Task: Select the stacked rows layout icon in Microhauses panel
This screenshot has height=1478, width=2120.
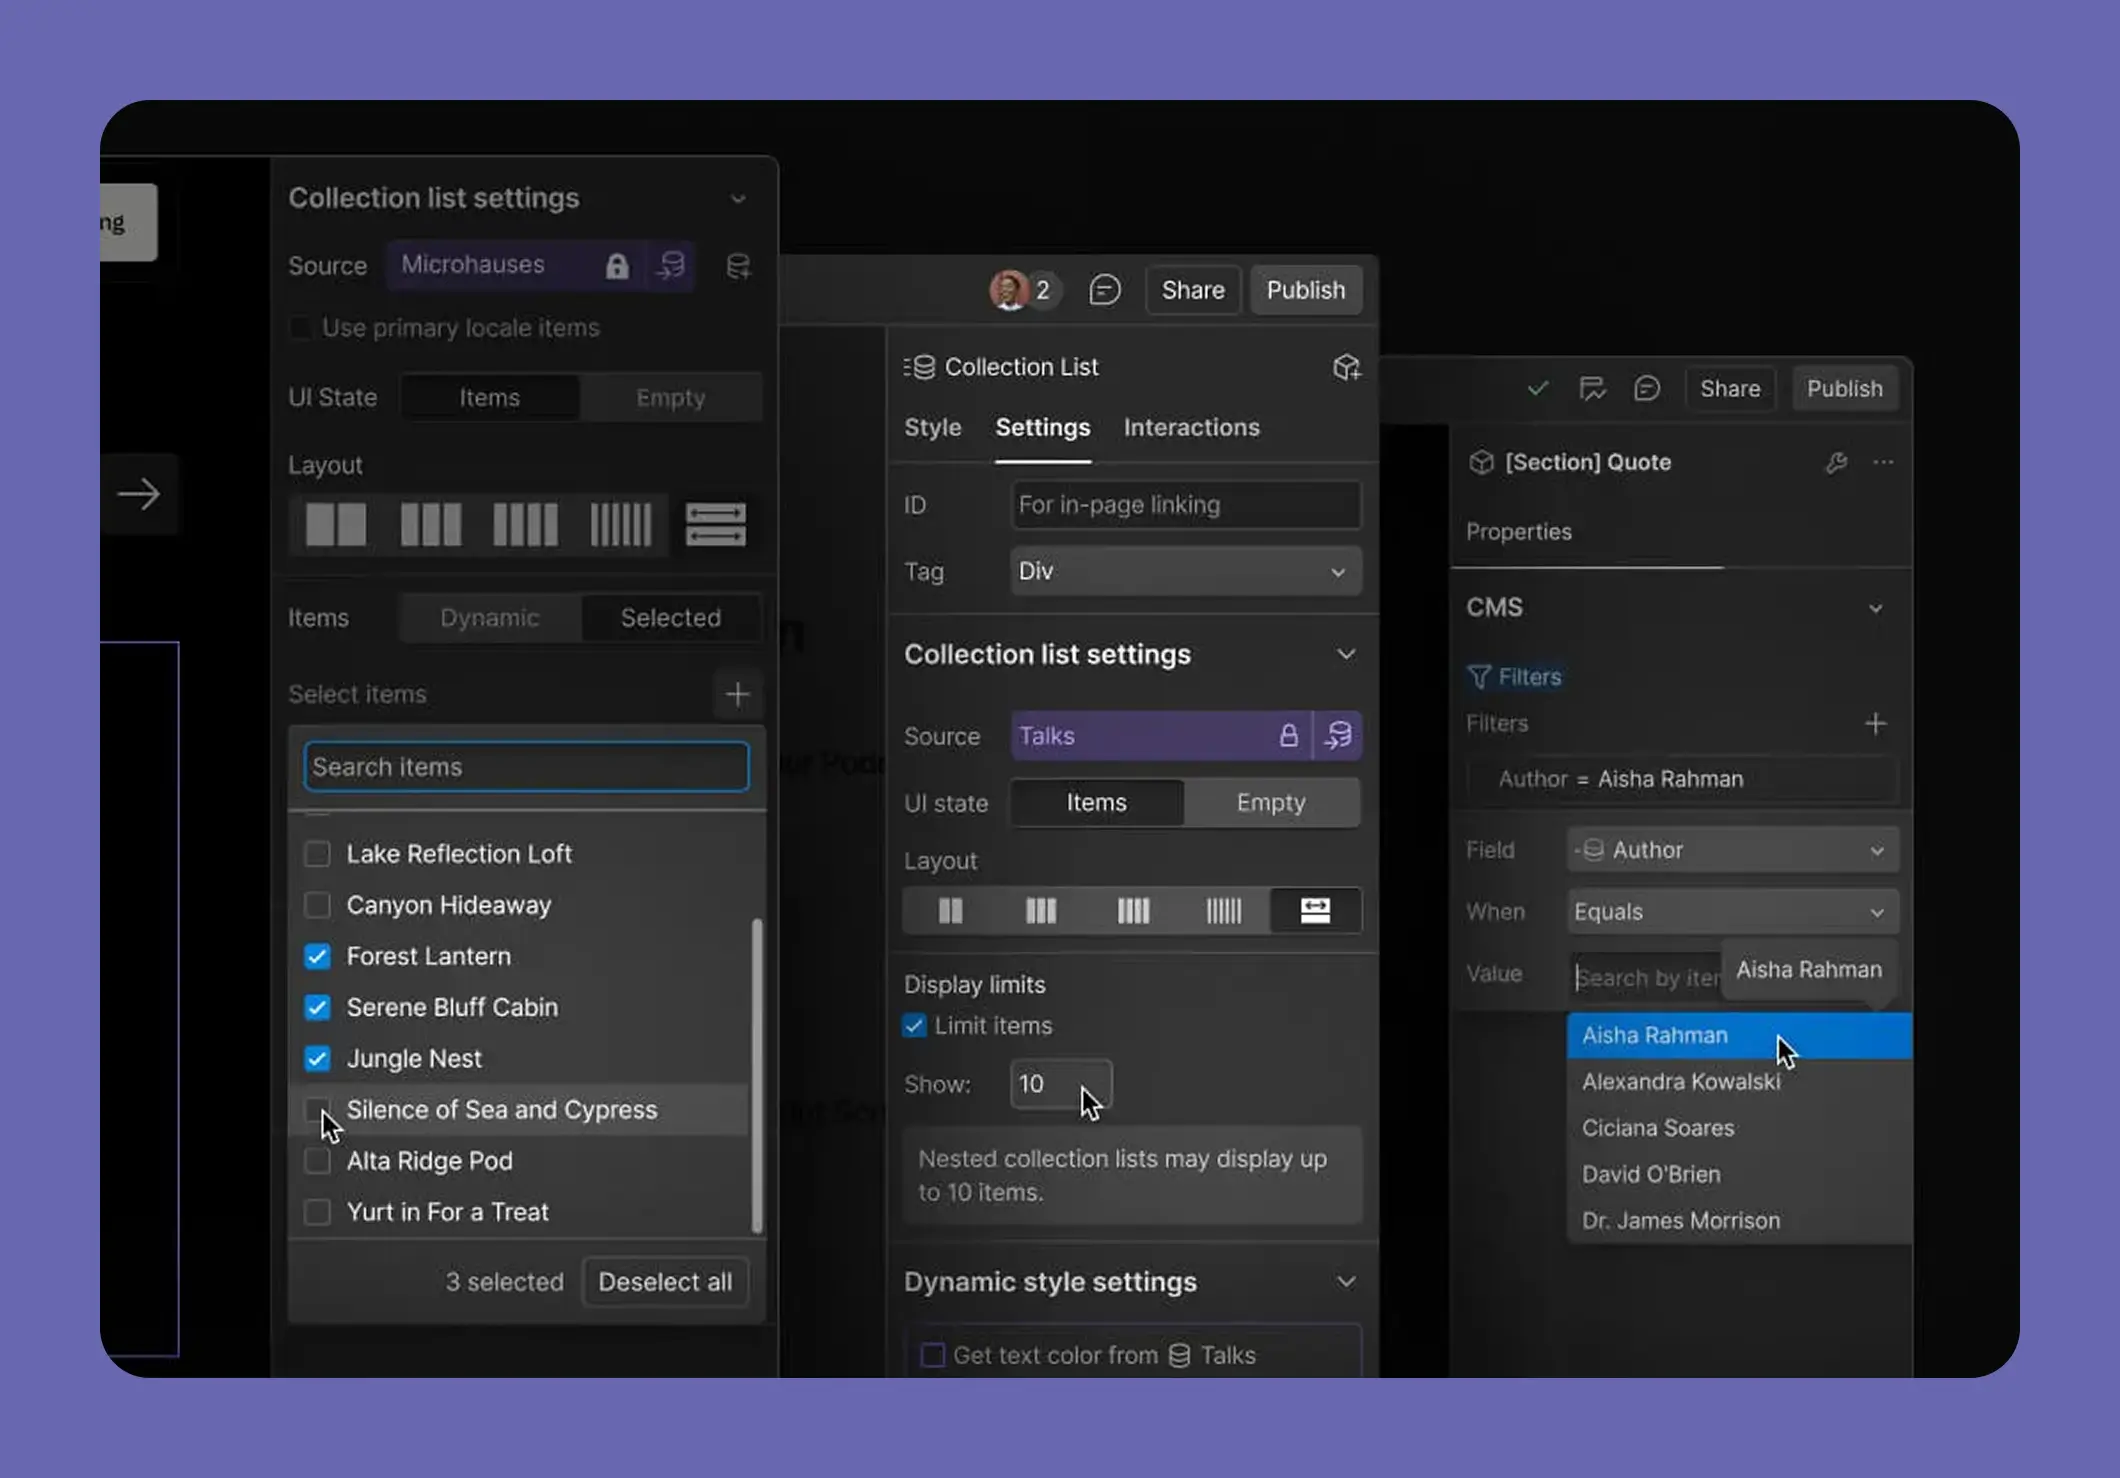Action: click(715, 524)
